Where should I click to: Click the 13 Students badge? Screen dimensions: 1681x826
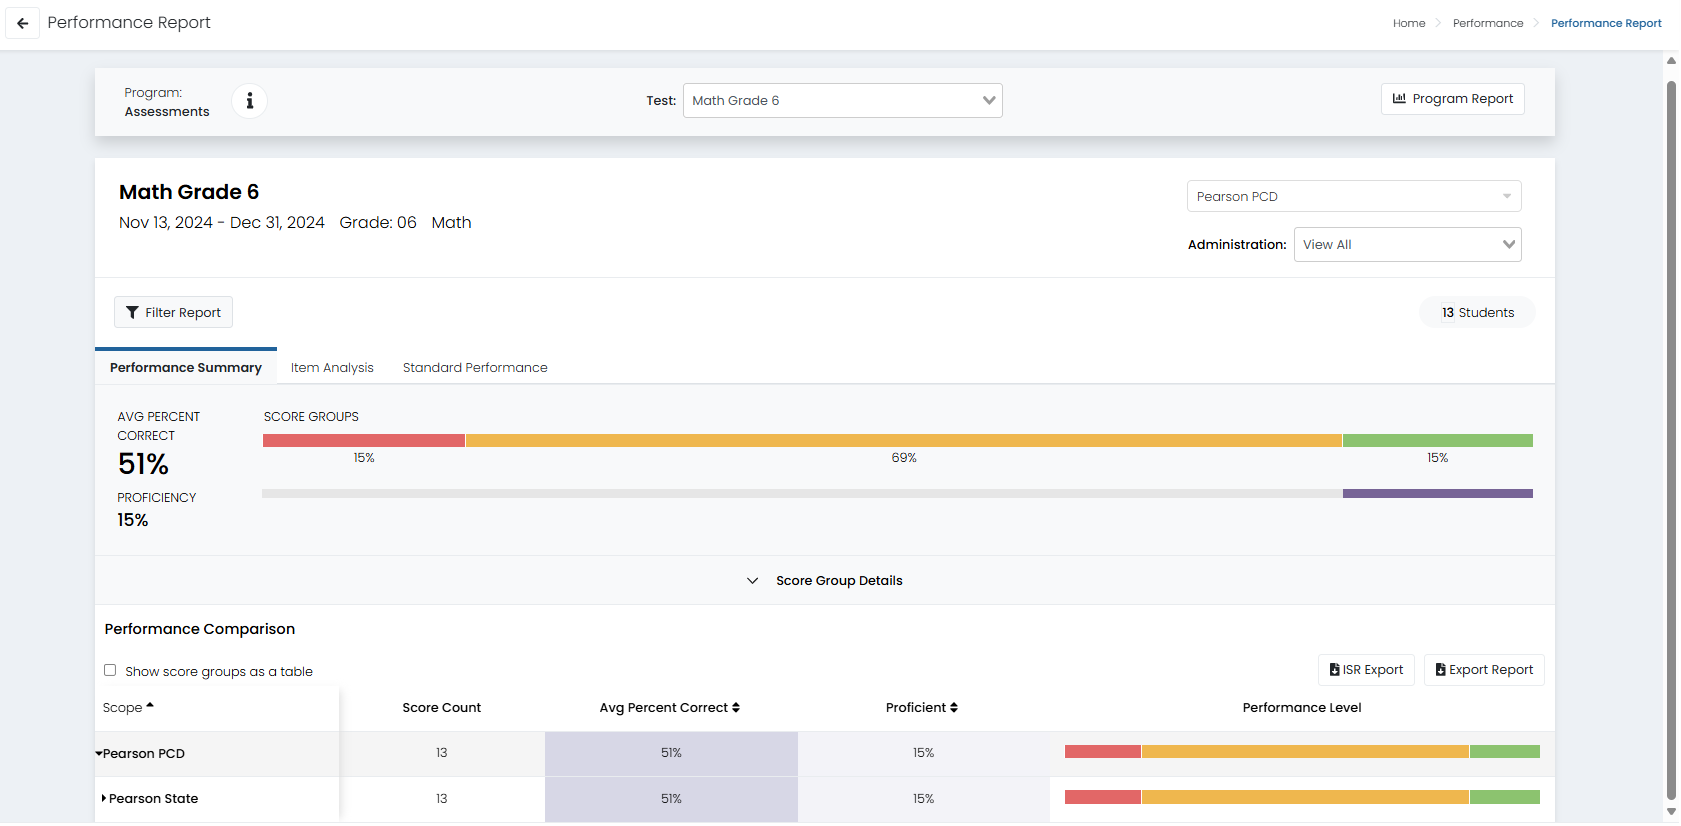(x=1477, y=312)
